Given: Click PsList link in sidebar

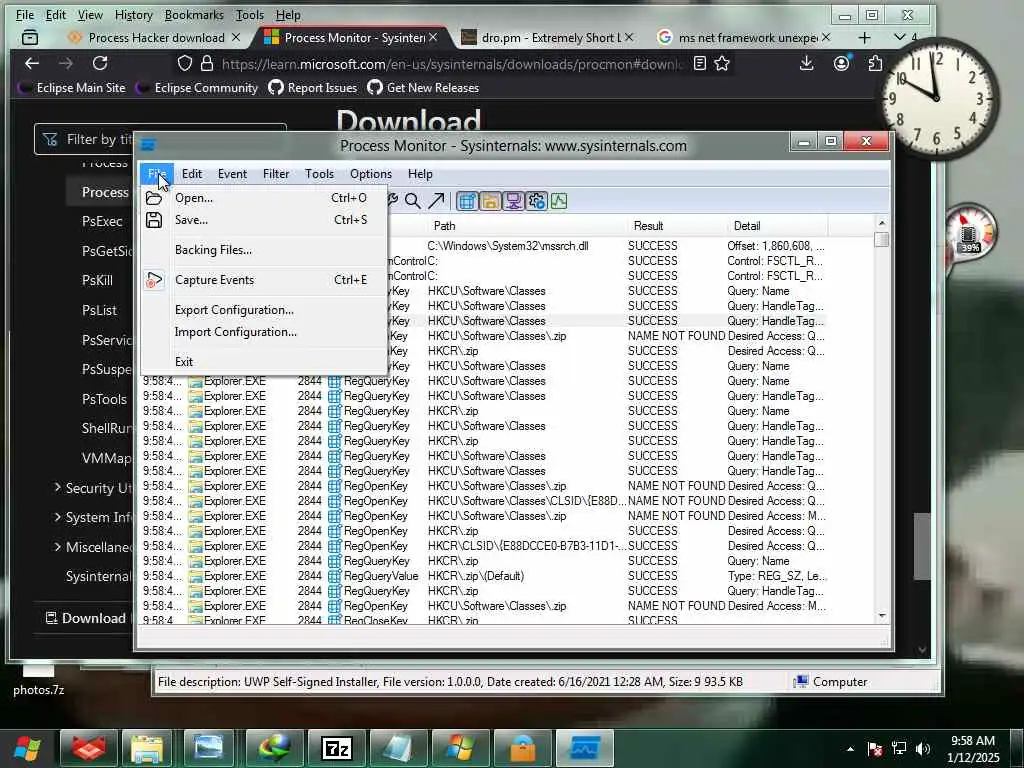Looking at the screenshot, I should (x=99, y=310).
